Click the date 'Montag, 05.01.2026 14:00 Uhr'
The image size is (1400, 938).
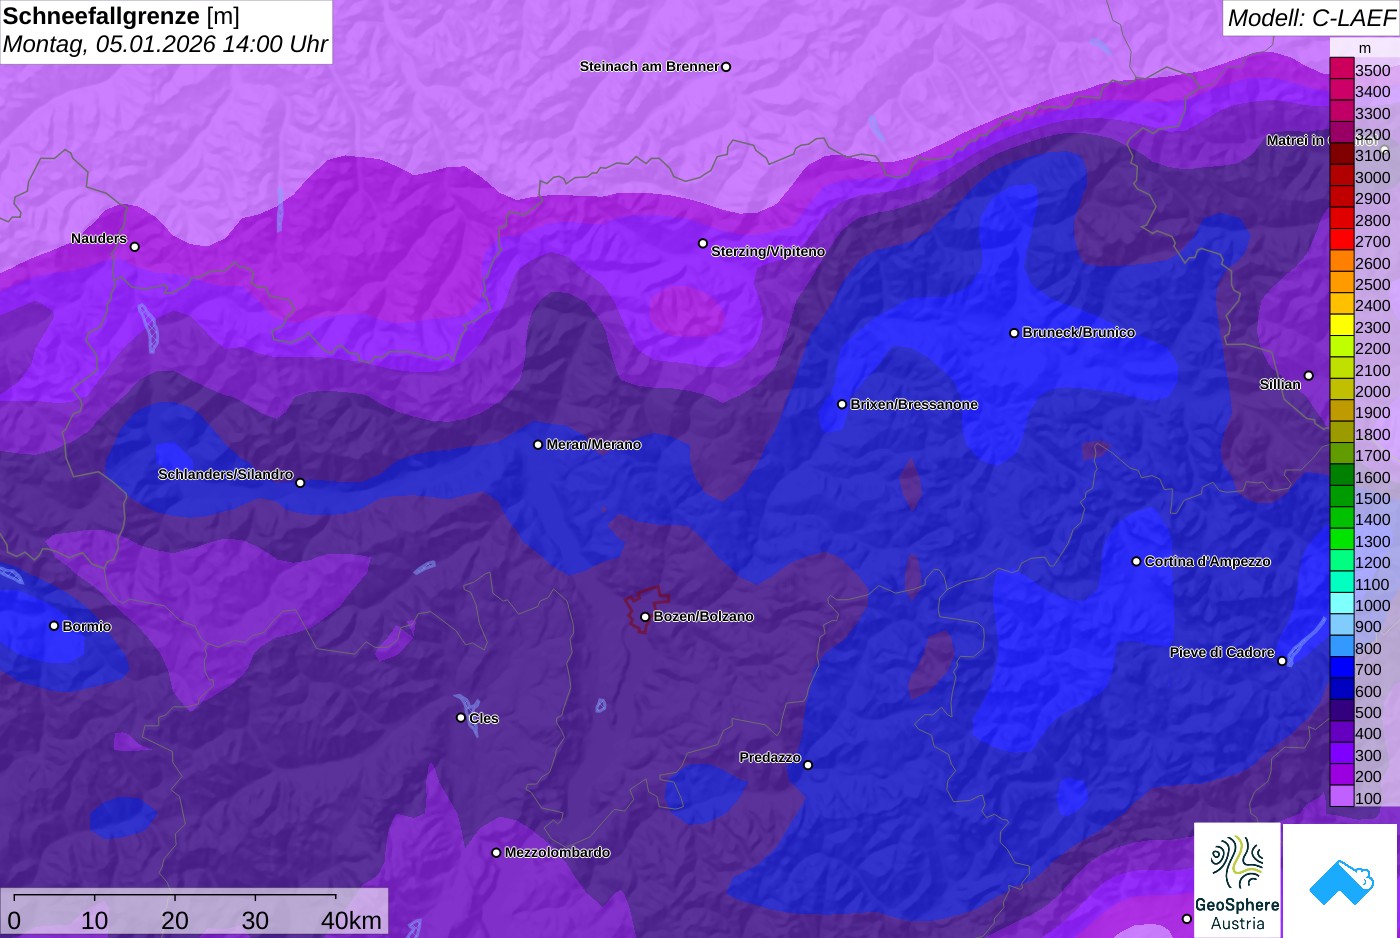(x=166, y=45)
